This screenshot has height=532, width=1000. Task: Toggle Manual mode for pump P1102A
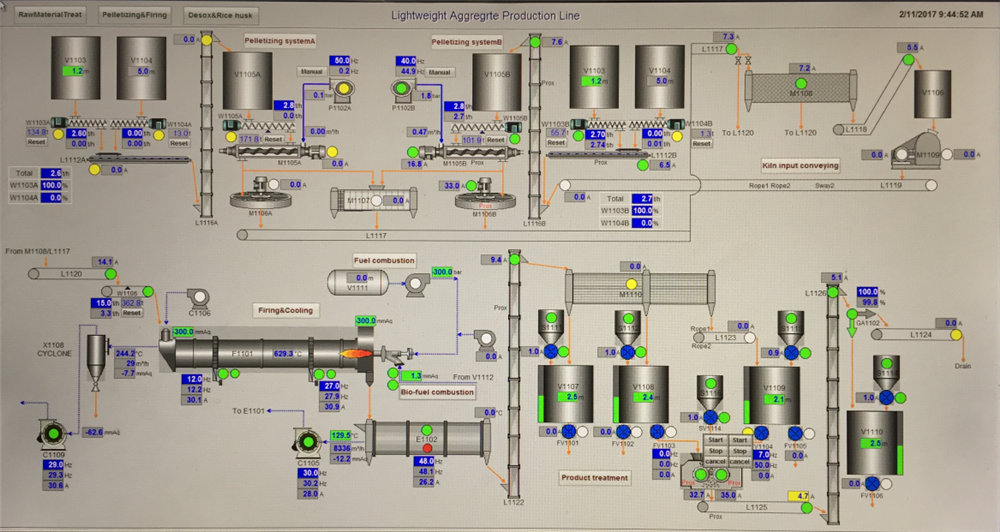tap(312, 71)
